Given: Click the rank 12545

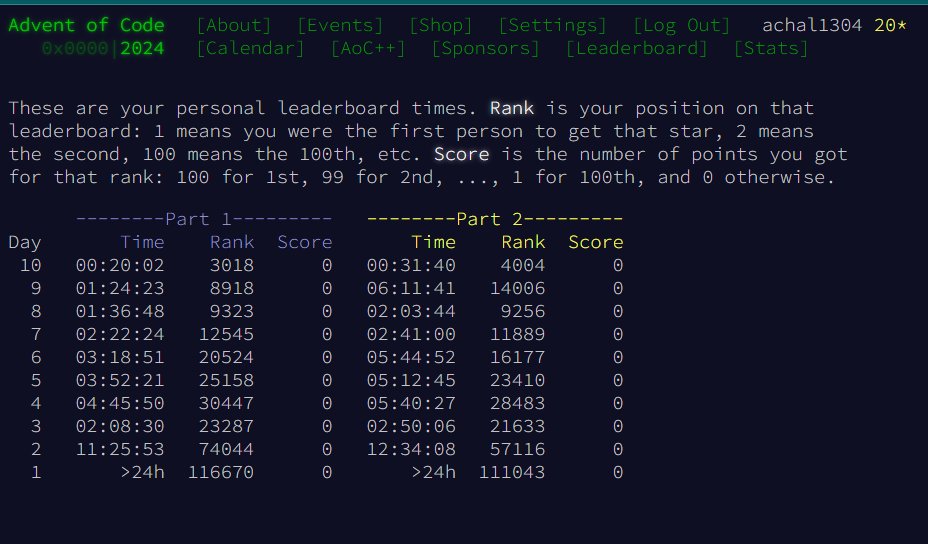Looking at the screenshot, I should point(227,334).
